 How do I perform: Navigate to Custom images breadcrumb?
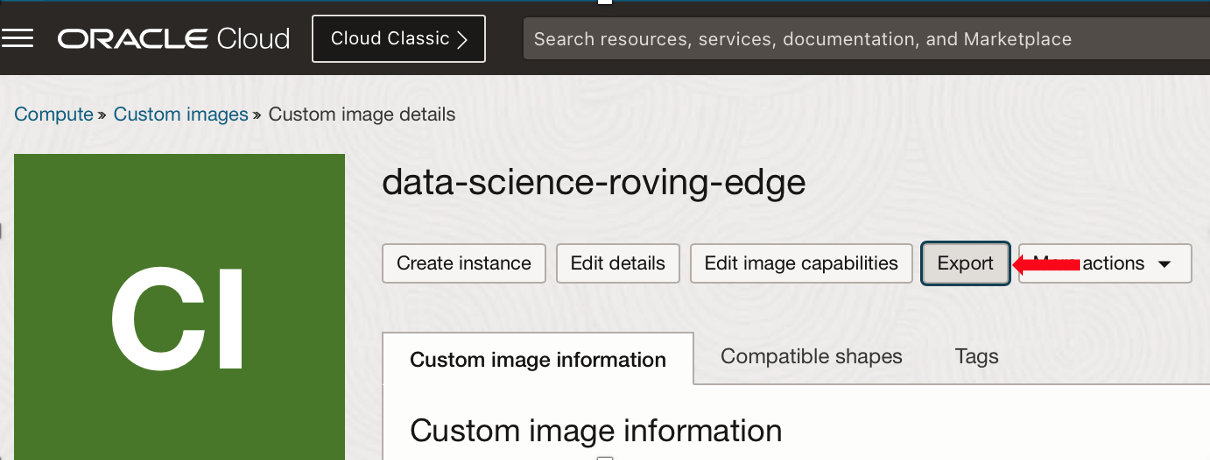(x=180, y=114)
